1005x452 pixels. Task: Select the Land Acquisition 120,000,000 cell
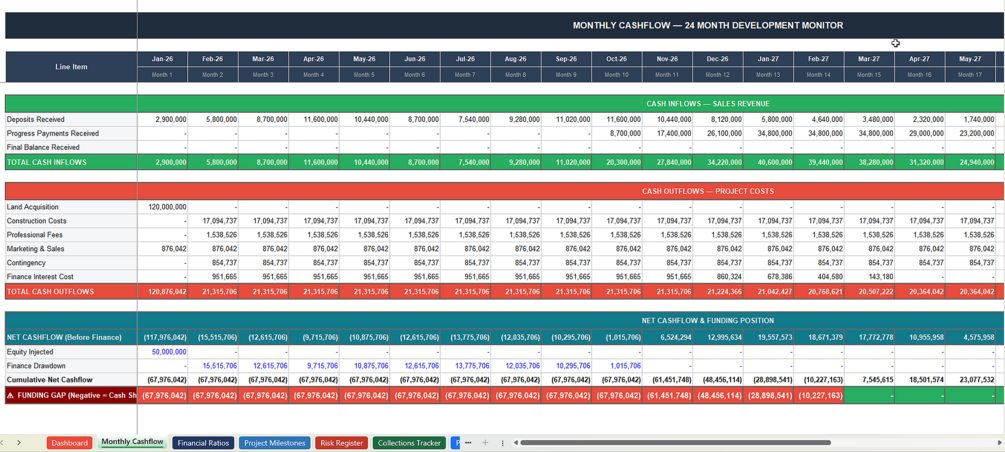pos(162,207)
